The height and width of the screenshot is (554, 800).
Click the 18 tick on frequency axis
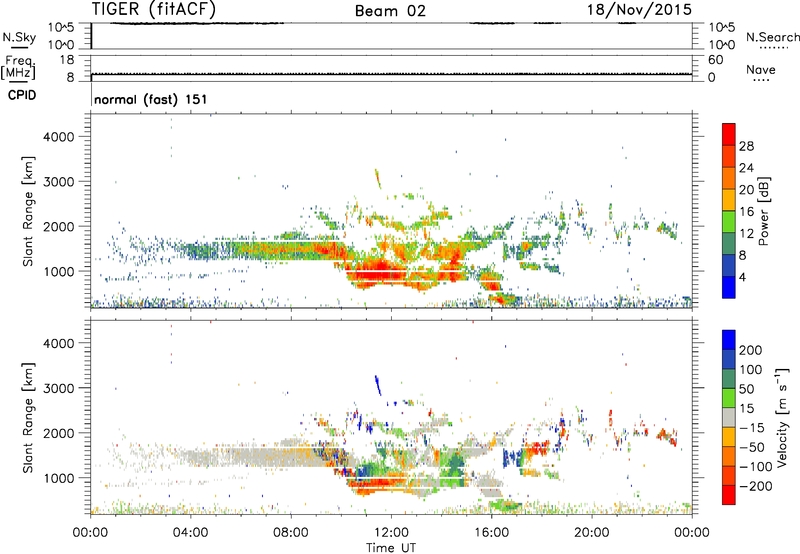pos(67,60)
